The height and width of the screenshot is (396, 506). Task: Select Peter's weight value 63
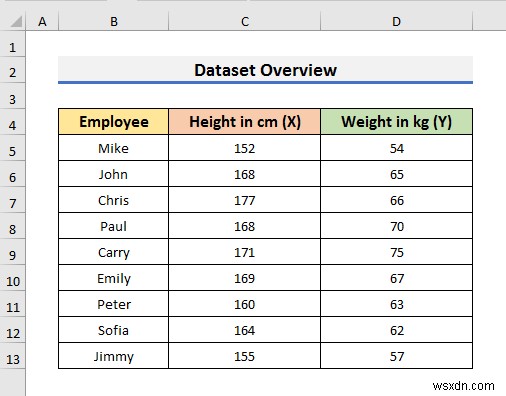tap(396, 304)
